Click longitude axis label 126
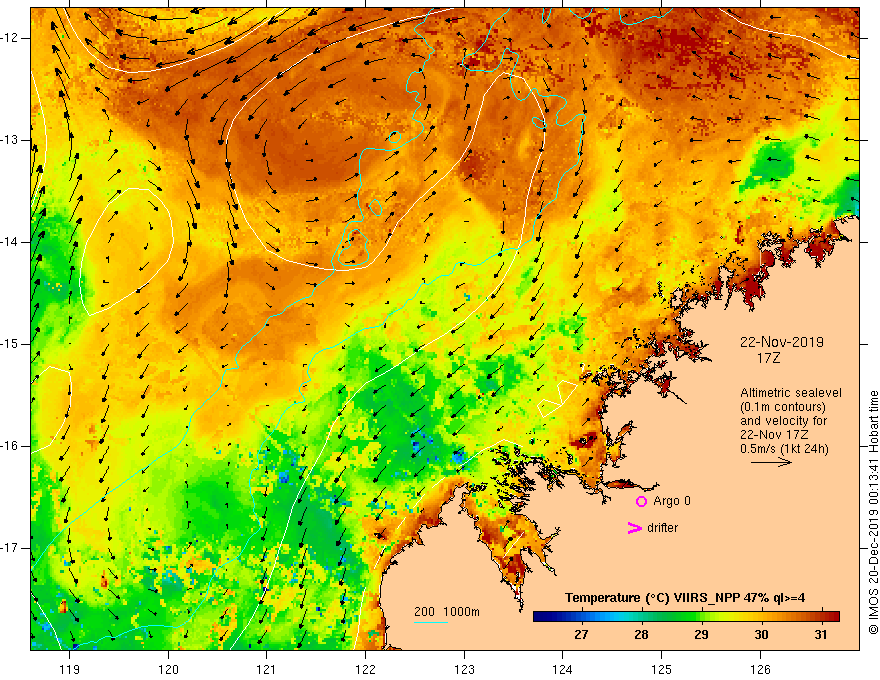The height and width of the screenshot is (680, 880). (760, 669)
